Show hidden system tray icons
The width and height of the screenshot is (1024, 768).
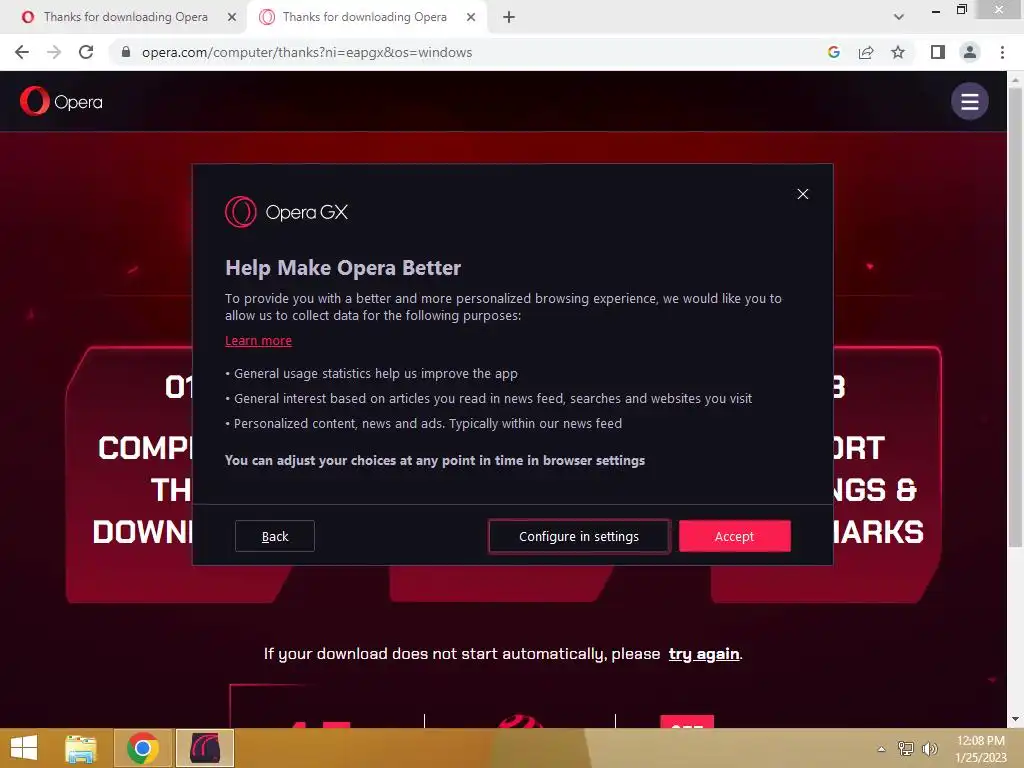(x=881, y=749)
